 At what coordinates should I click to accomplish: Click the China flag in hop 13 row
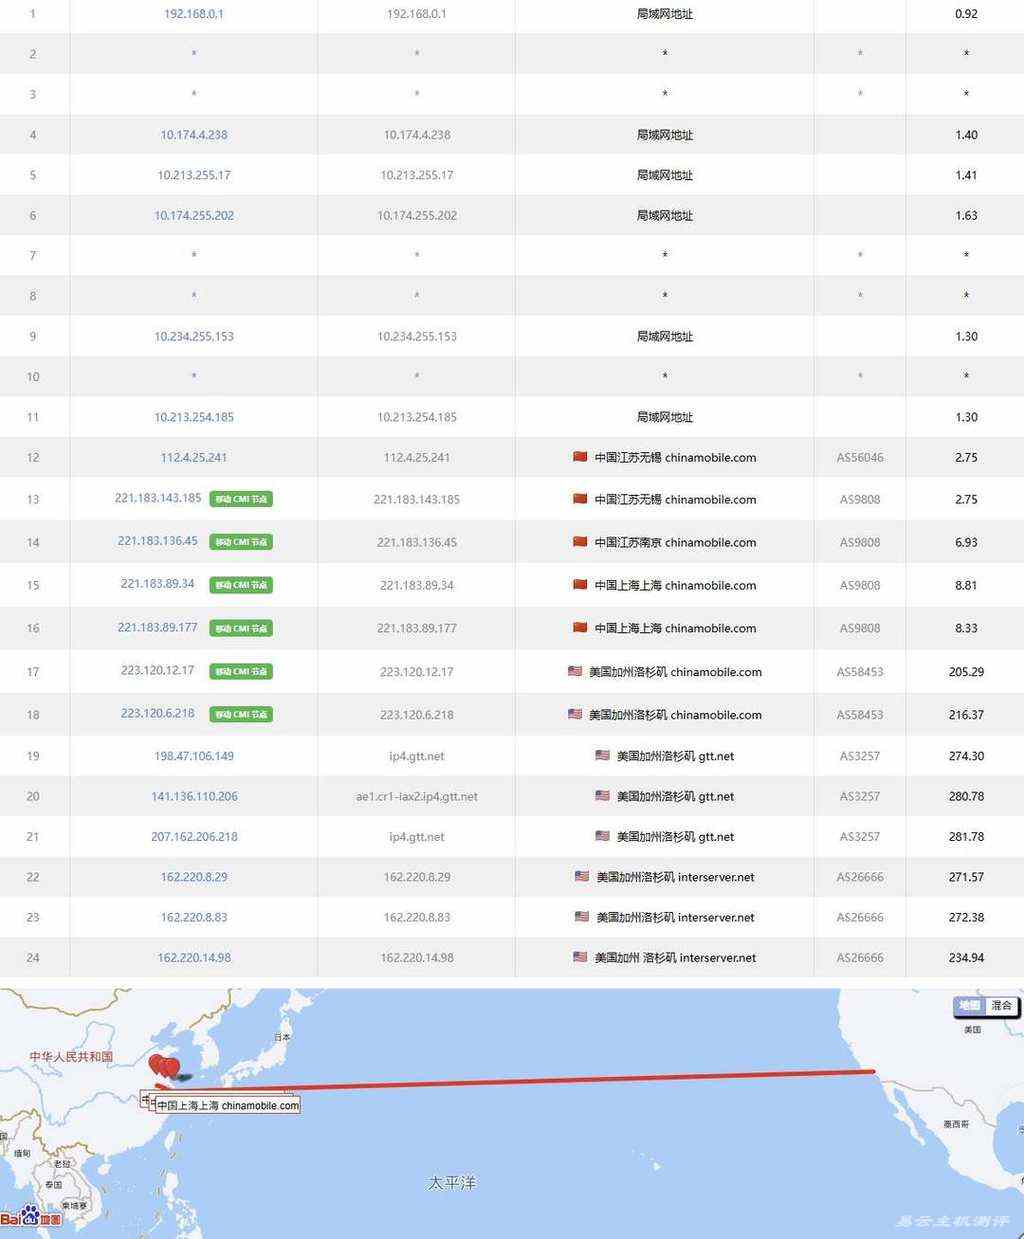580,499
